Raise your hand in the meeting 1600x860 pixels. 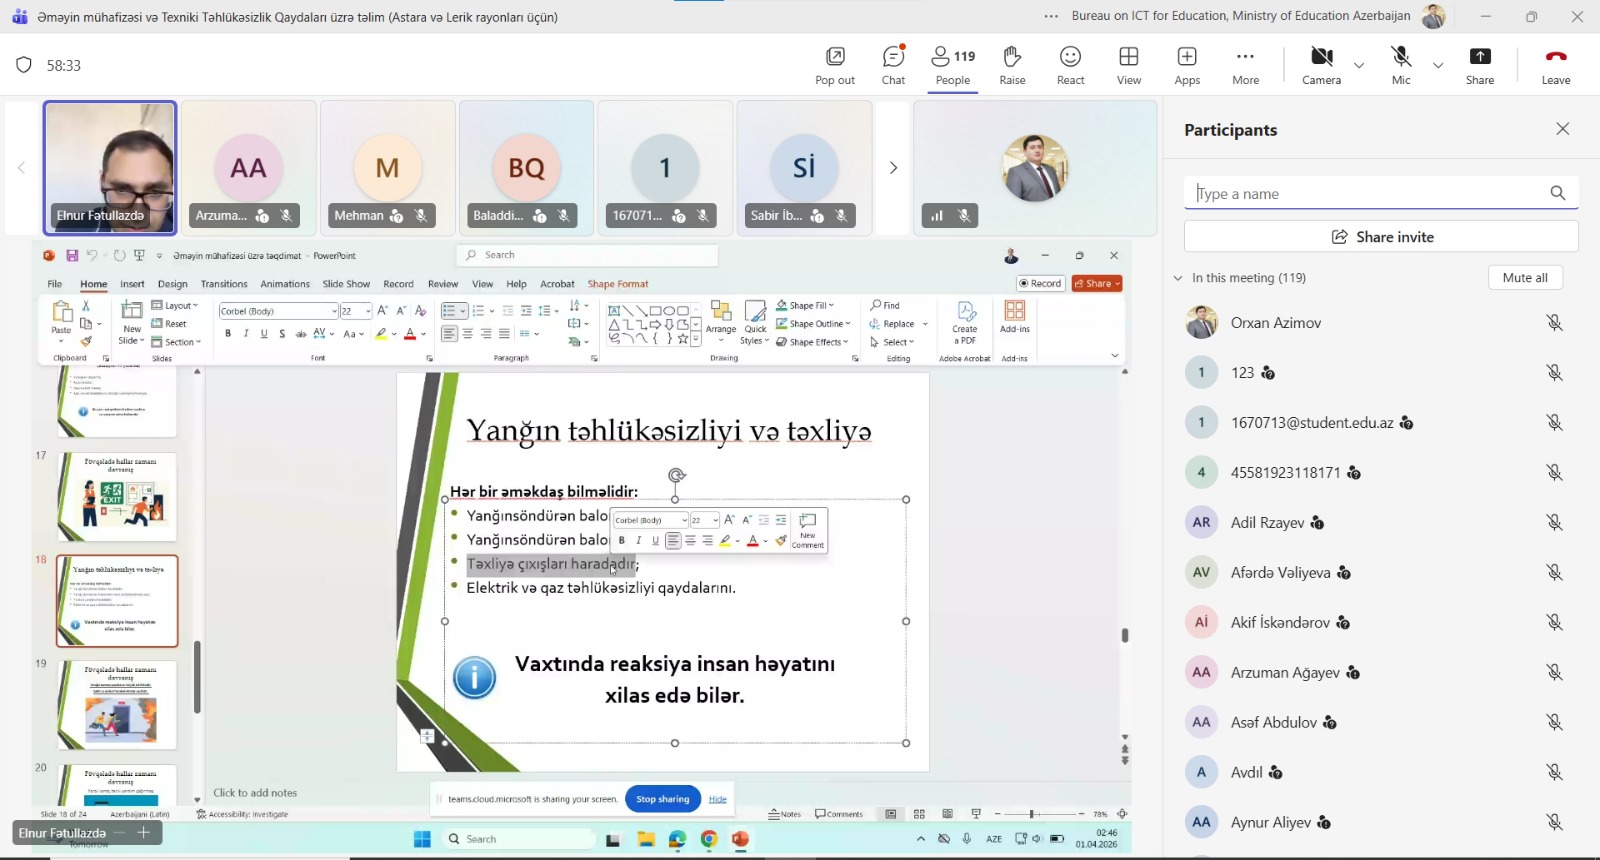[x=1012, y=65]
